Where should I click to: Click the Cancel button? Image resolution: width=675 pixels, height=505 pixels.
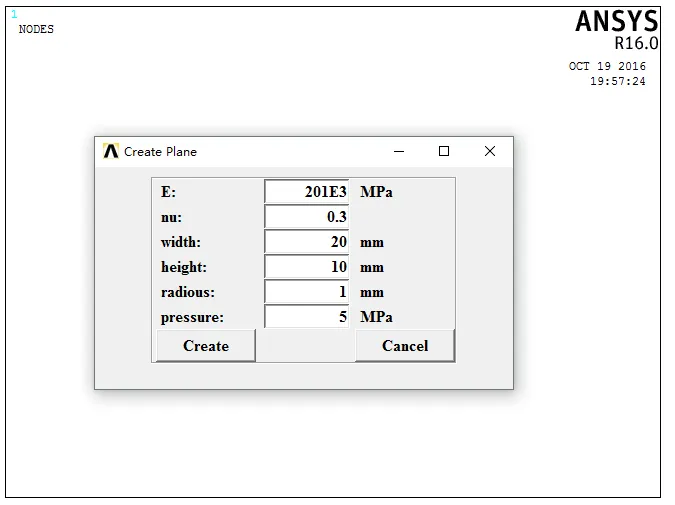click(x=405, y=346)
